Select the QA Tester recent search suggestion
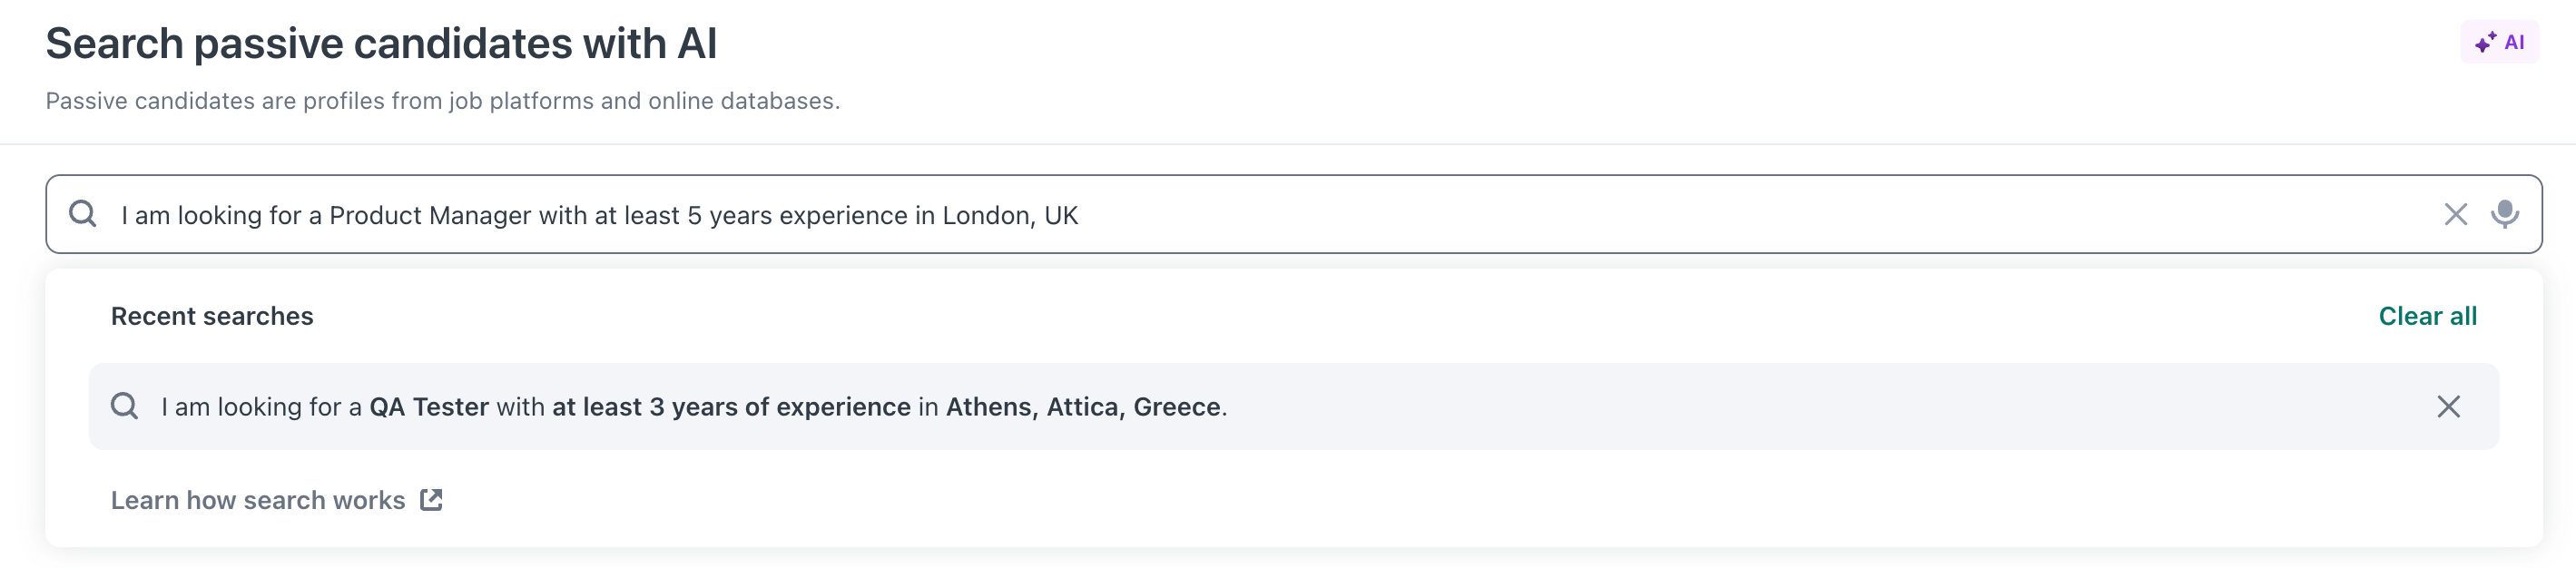 pyautogui.click(x=1293, y=406)
